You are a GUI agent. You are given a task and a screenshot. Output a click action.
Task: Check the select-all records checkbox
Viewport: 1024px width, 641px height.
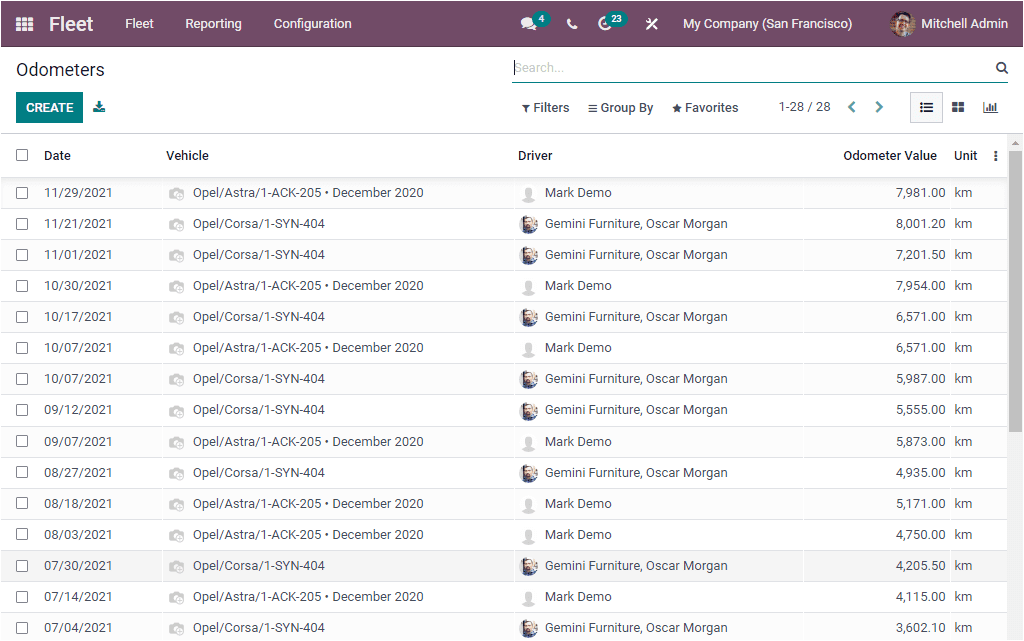[22, 156]
